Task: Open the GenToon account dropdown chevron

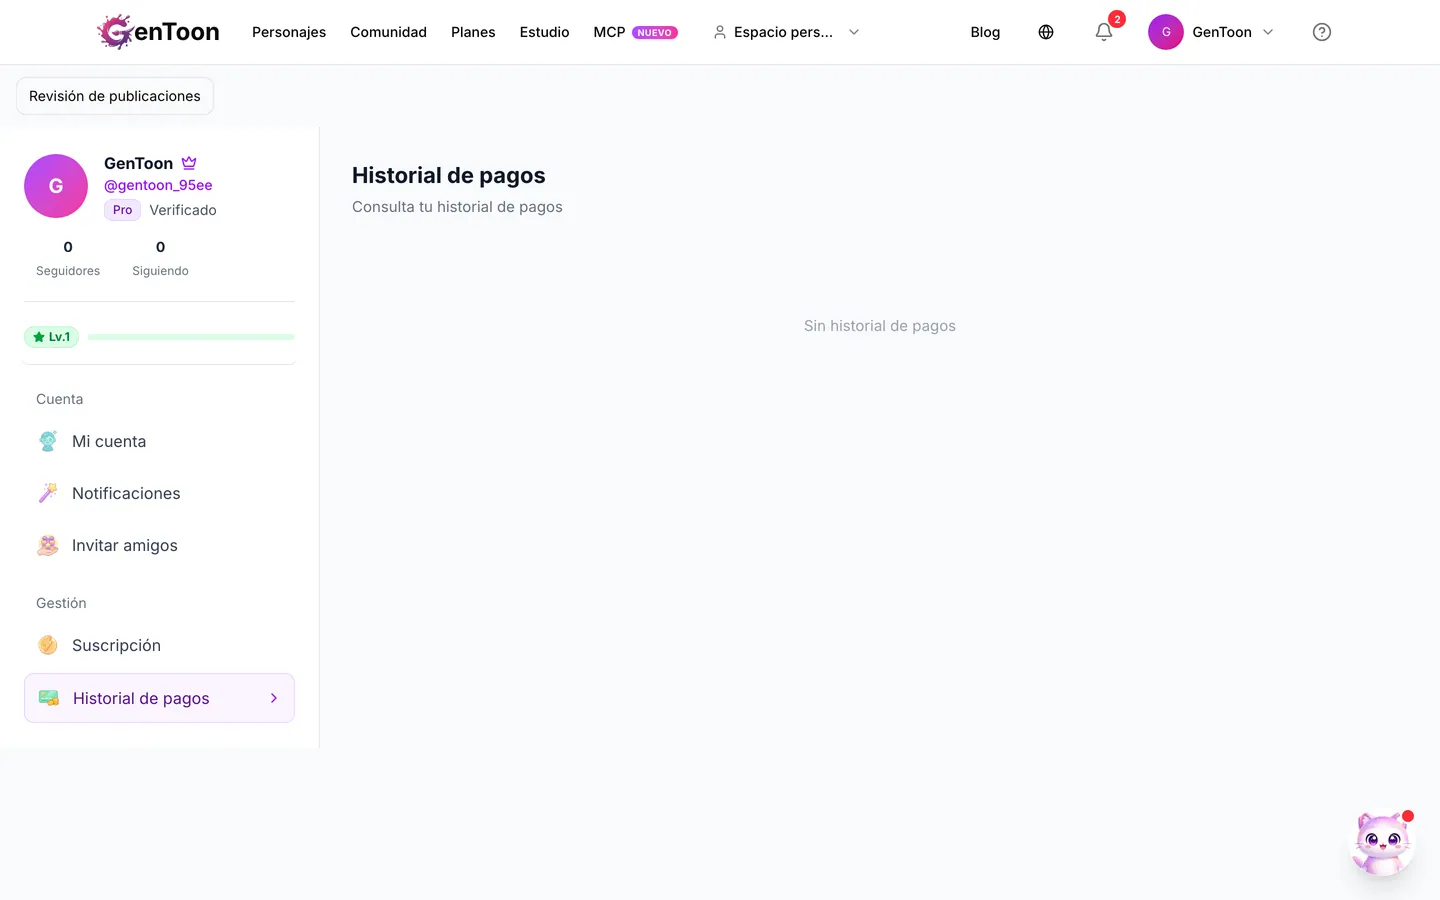Action: coord(1268,32)
